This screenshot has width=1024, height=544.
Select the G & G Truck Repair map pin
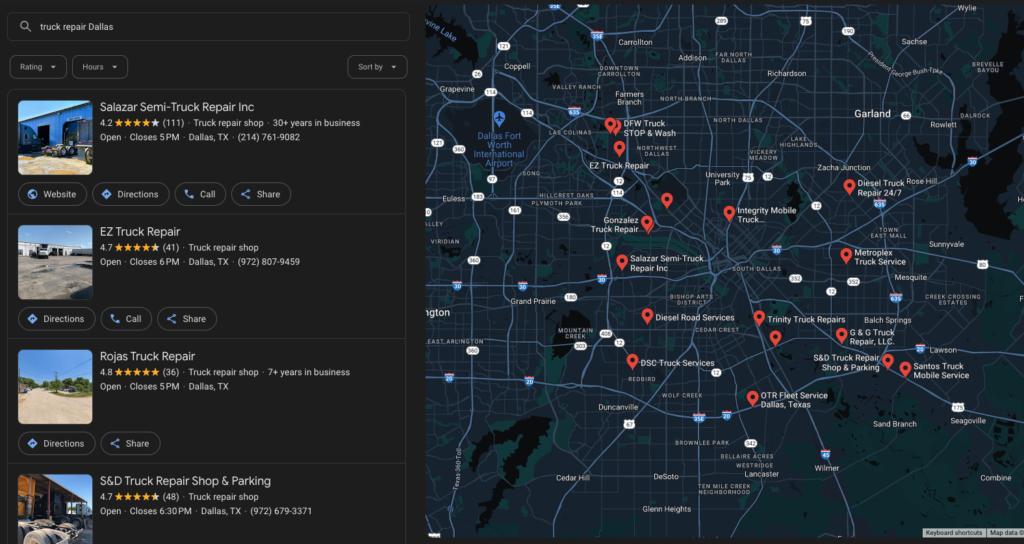point(842,335)
